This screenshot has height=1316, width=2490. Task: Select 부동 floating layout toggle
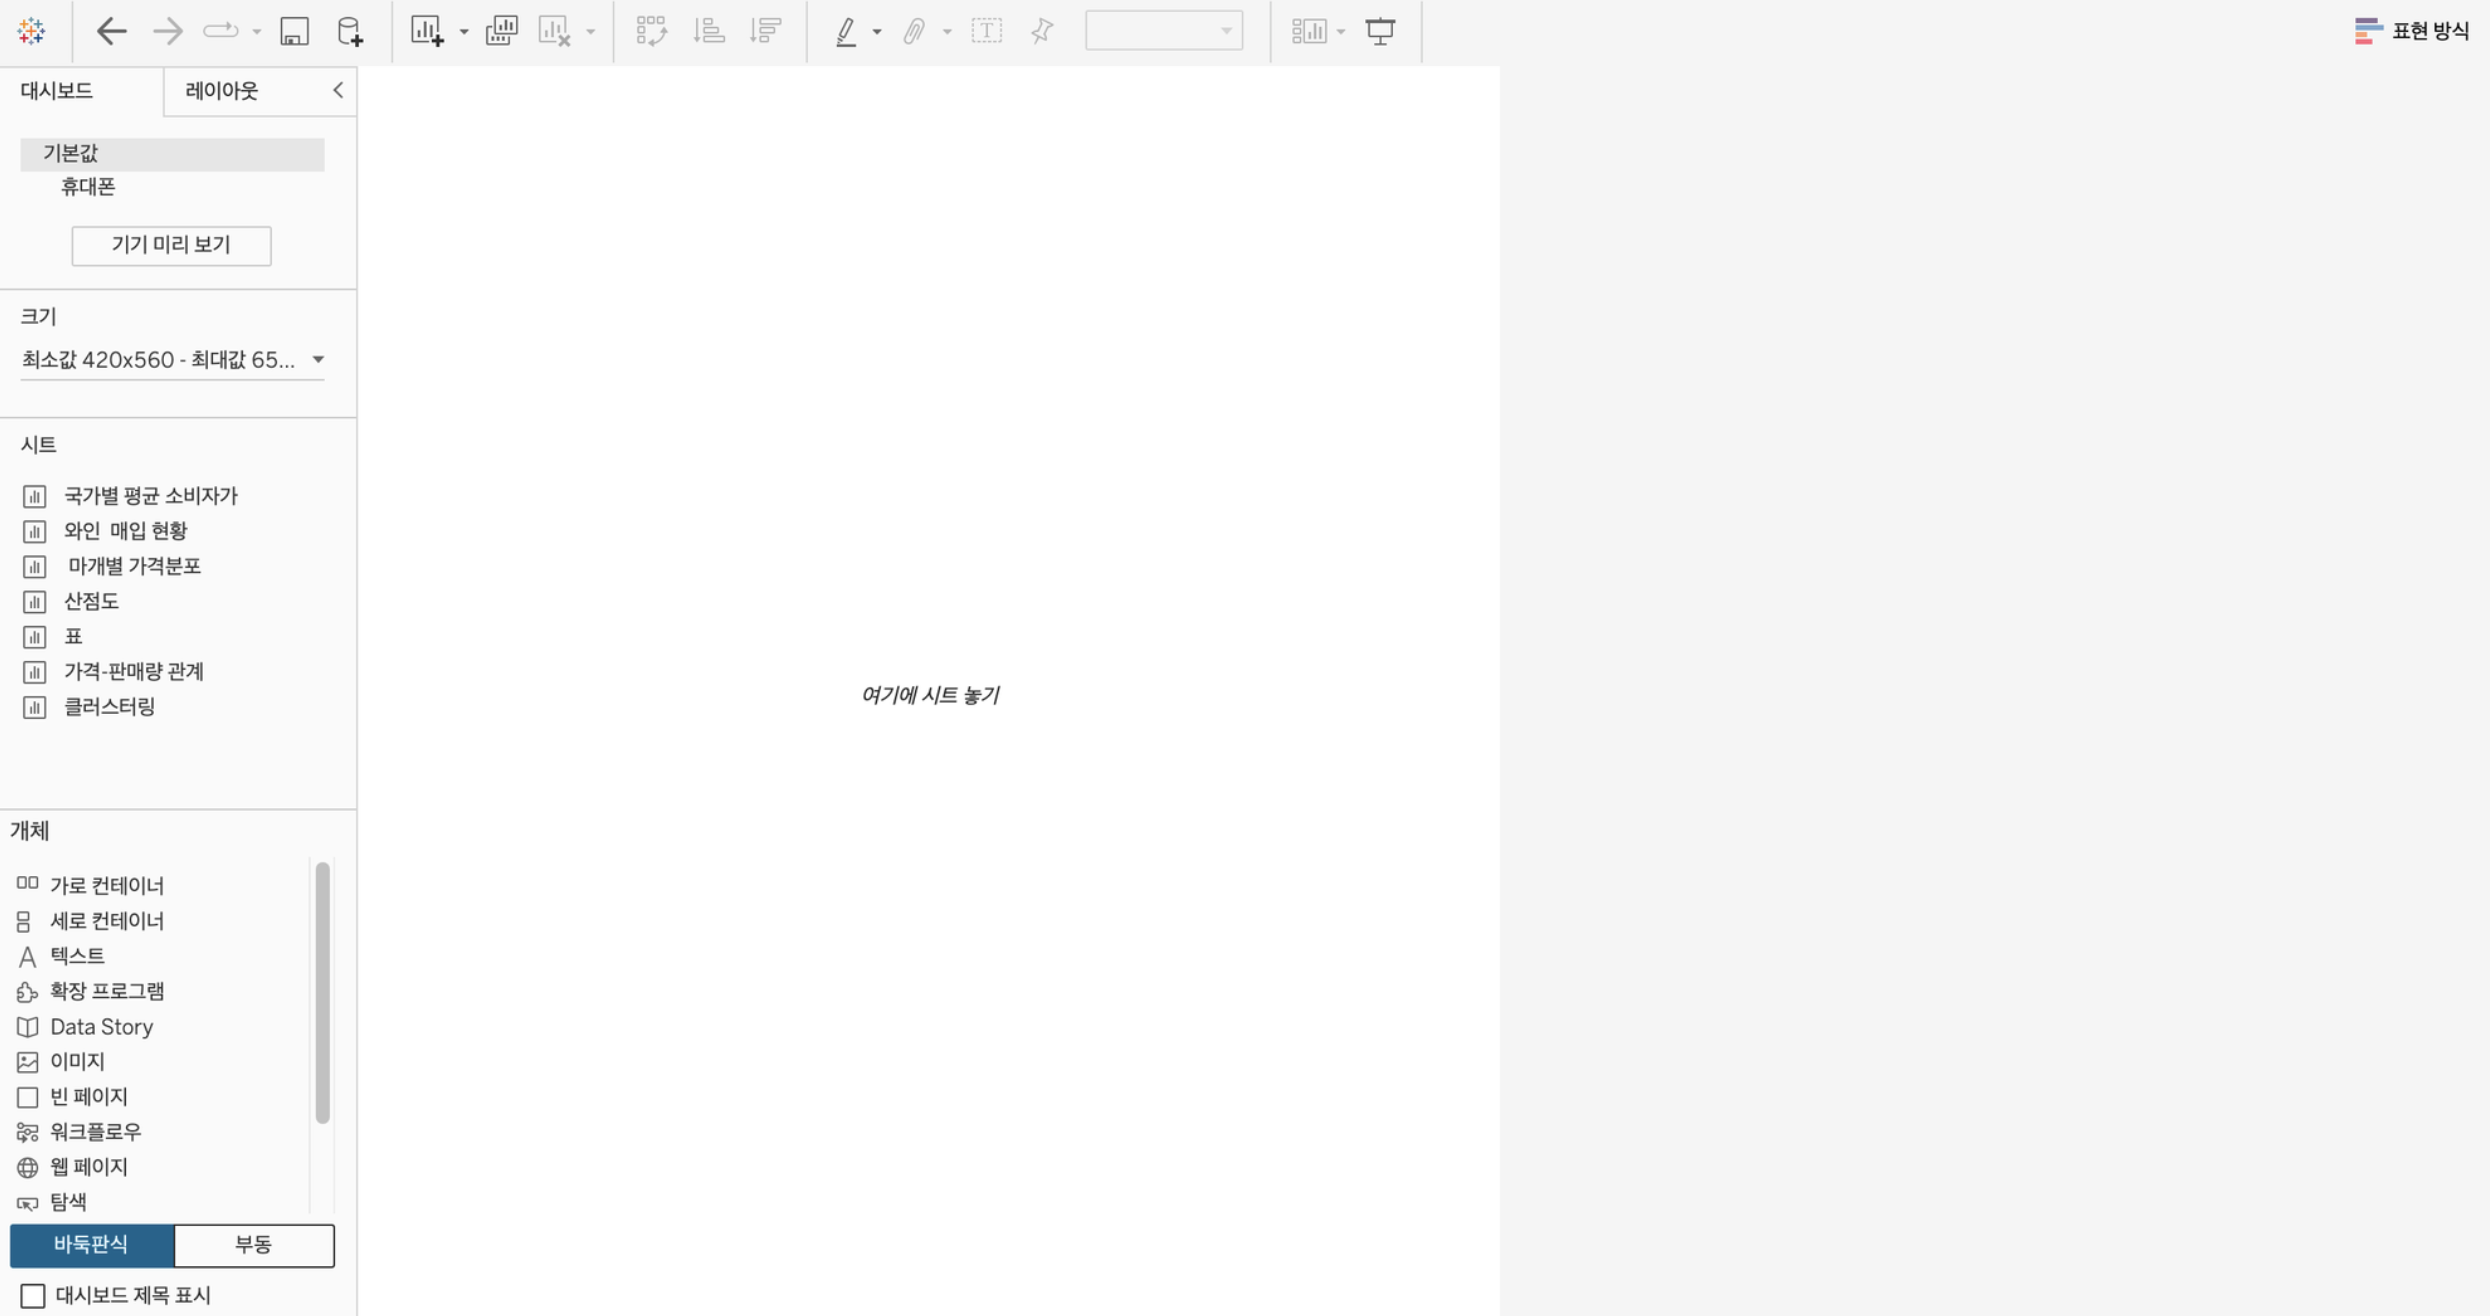(x=253, y=1244)
